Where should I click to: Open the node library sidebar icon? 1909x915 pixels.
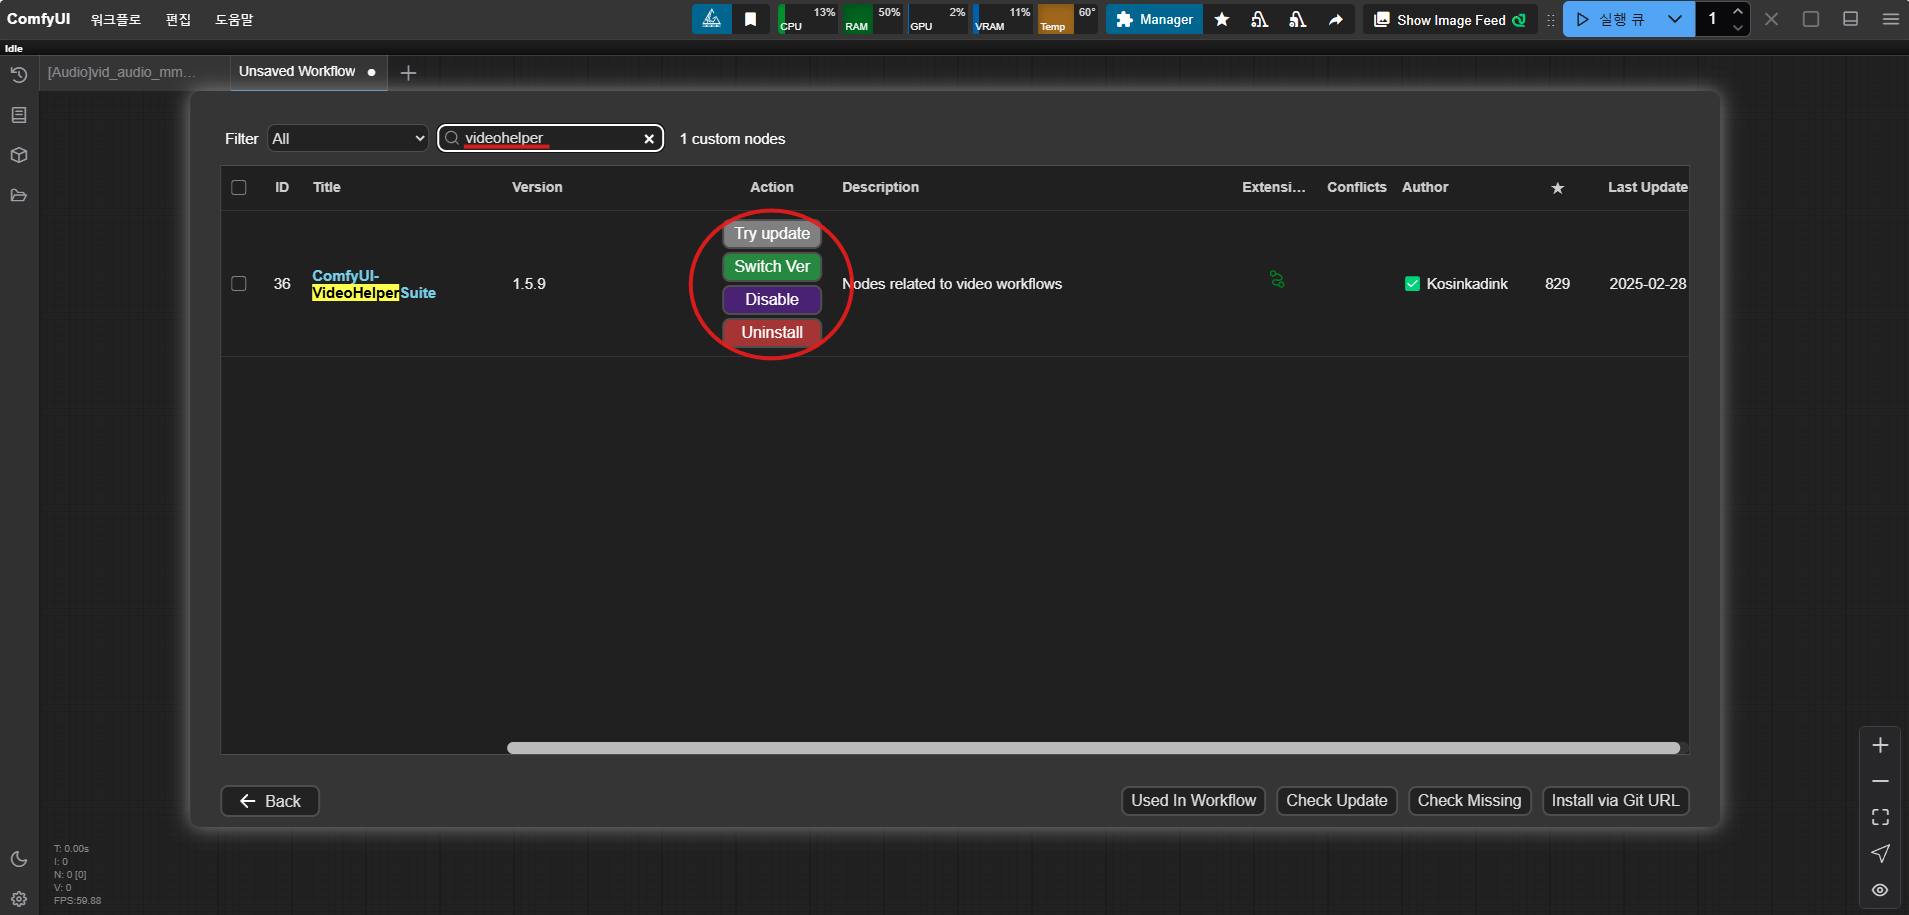(x=18, y=115)
